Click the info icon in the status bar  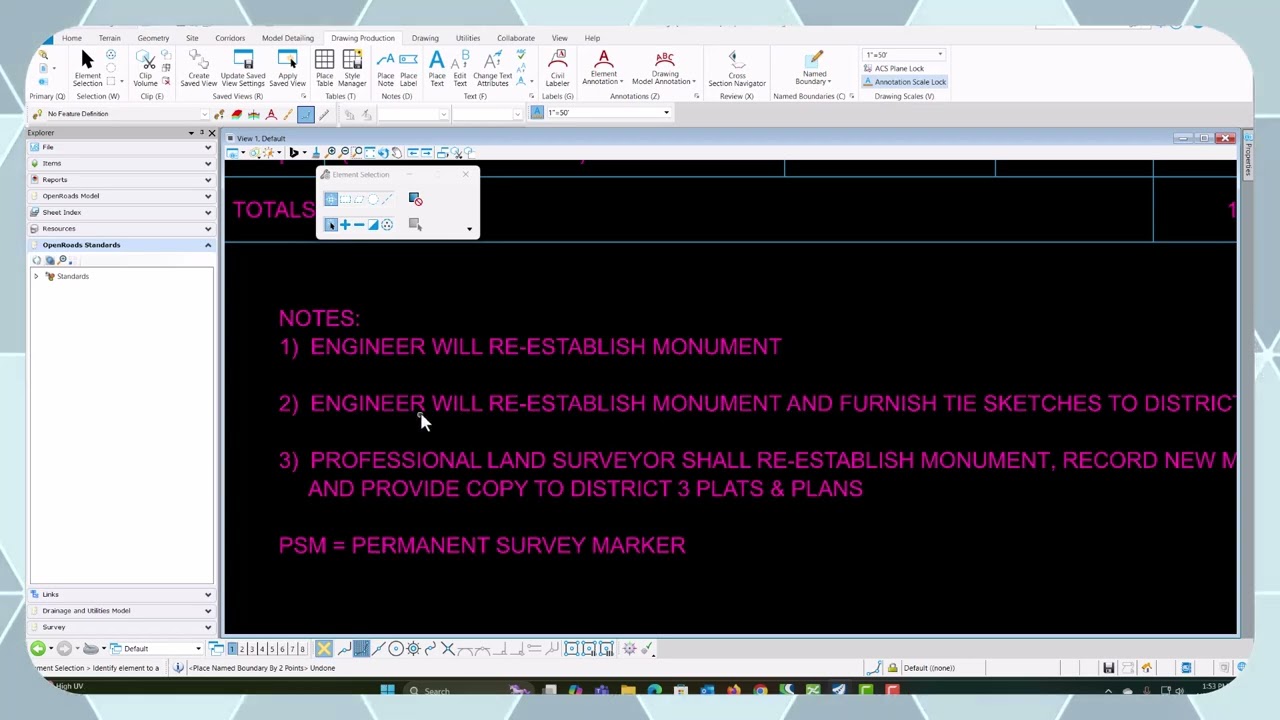[x=178, y=667]
